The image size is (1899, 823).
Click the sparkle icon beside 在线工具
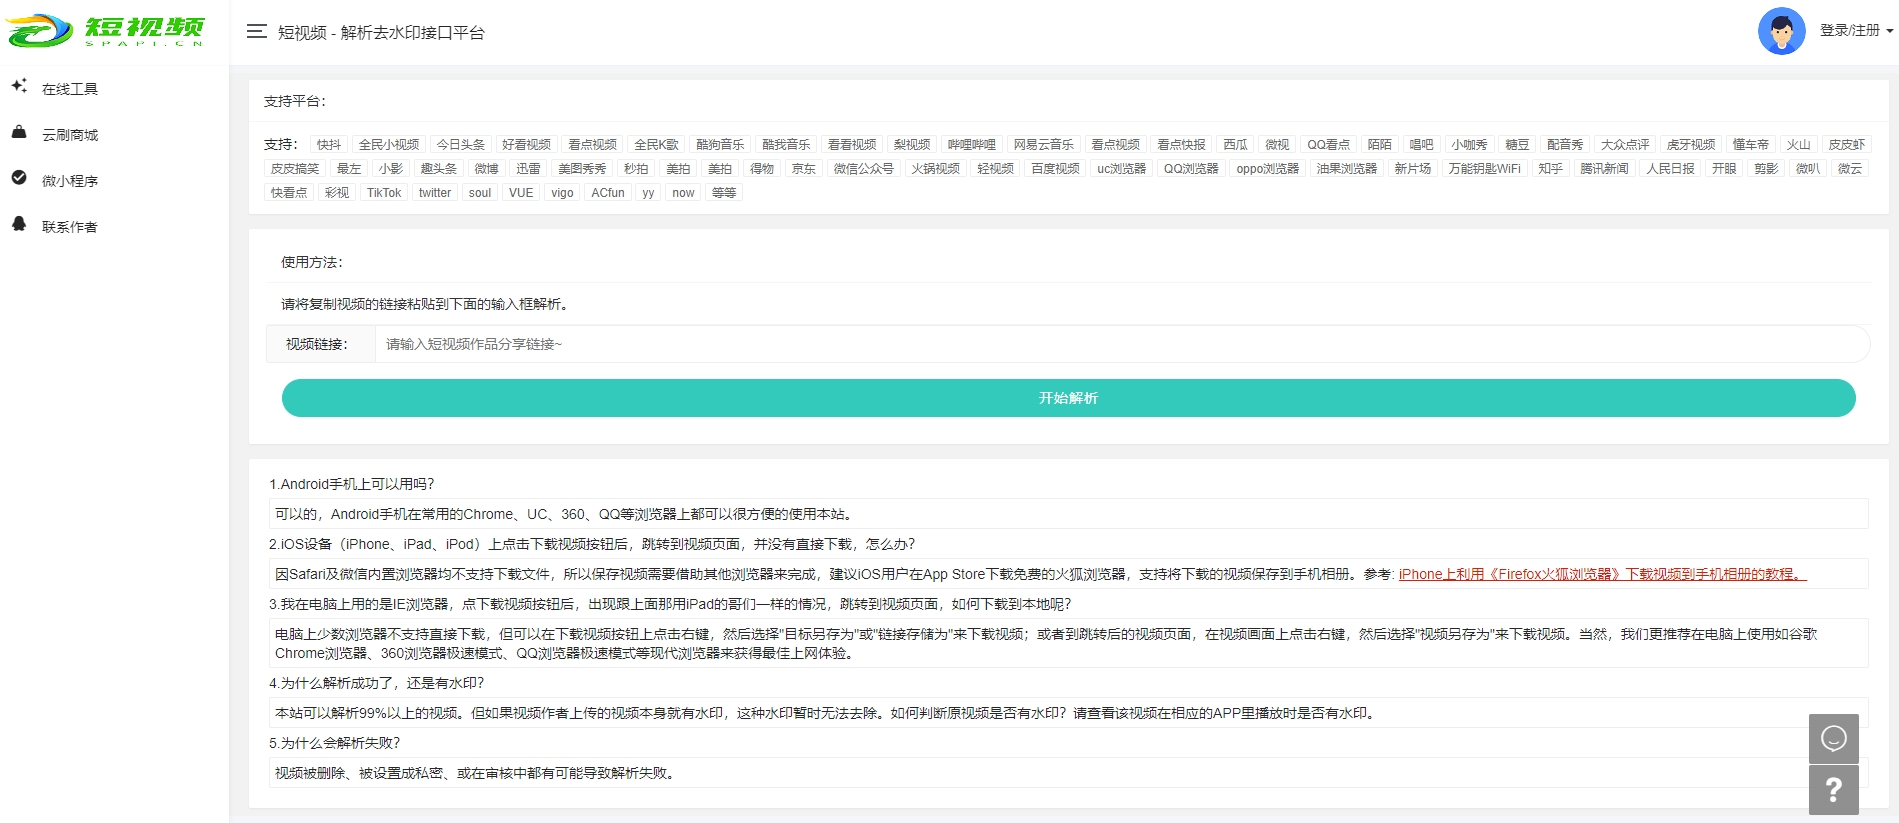point(19,87)
